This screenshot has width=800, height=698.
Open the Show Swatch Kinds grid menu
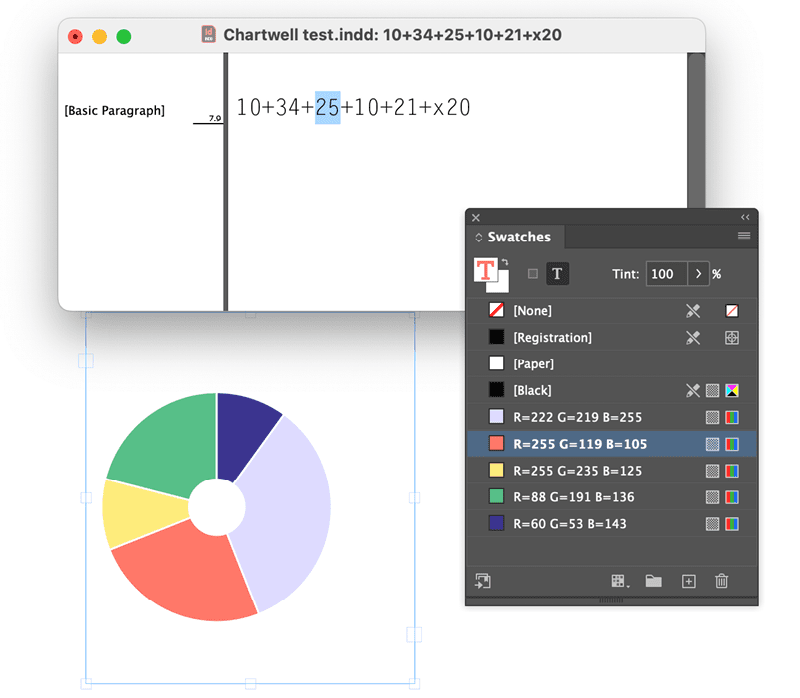pos(620,581)
